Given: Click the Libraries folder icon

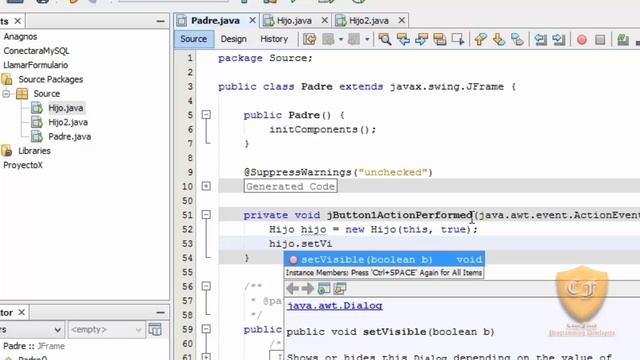Looking at the screenshot, I should point(7,151).
